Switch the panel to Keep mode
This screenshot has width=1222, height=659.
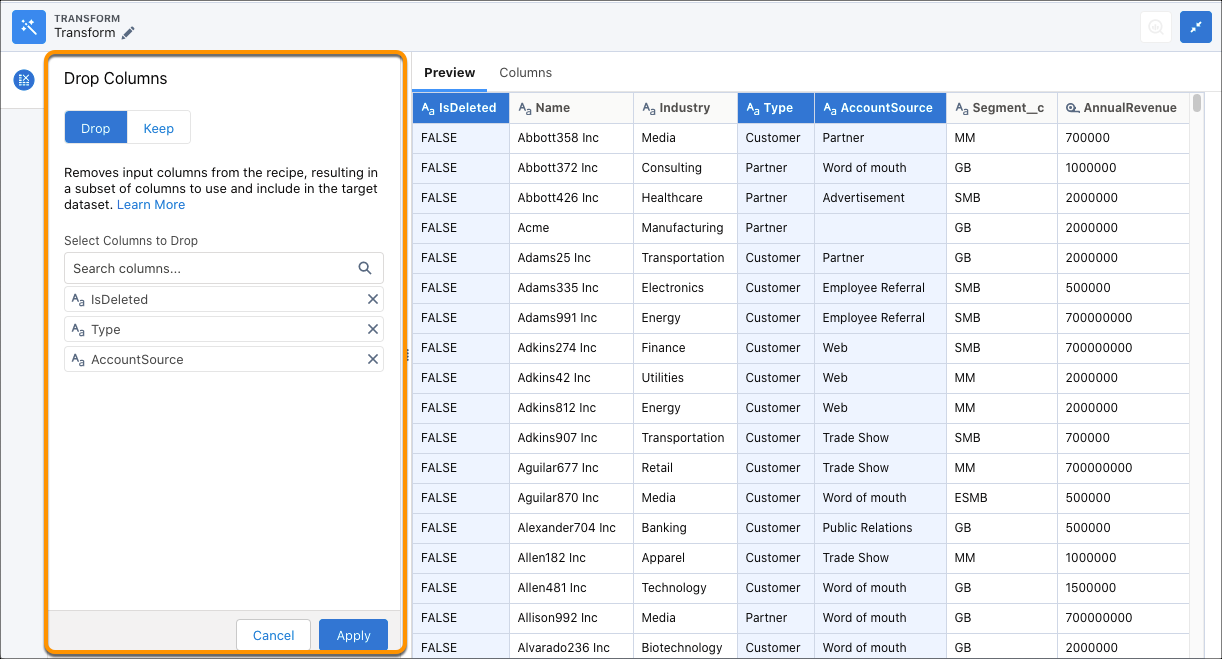point(158,127)
